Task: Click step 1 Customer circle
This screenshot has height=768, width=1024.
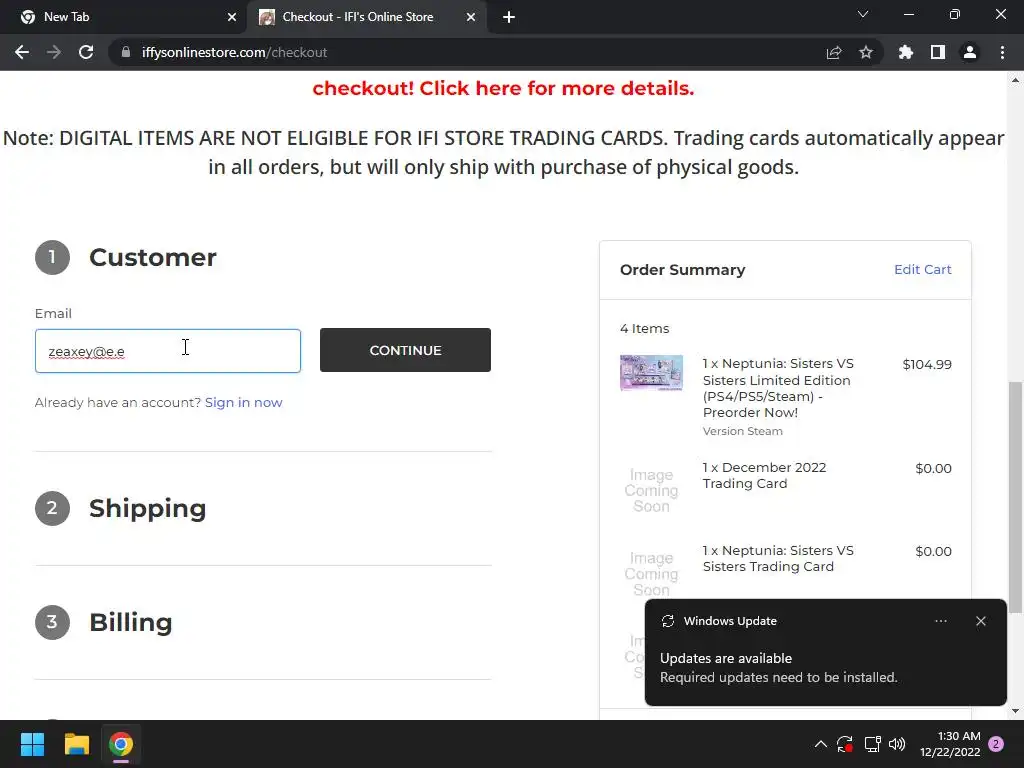Action: [x=52, y=257]
